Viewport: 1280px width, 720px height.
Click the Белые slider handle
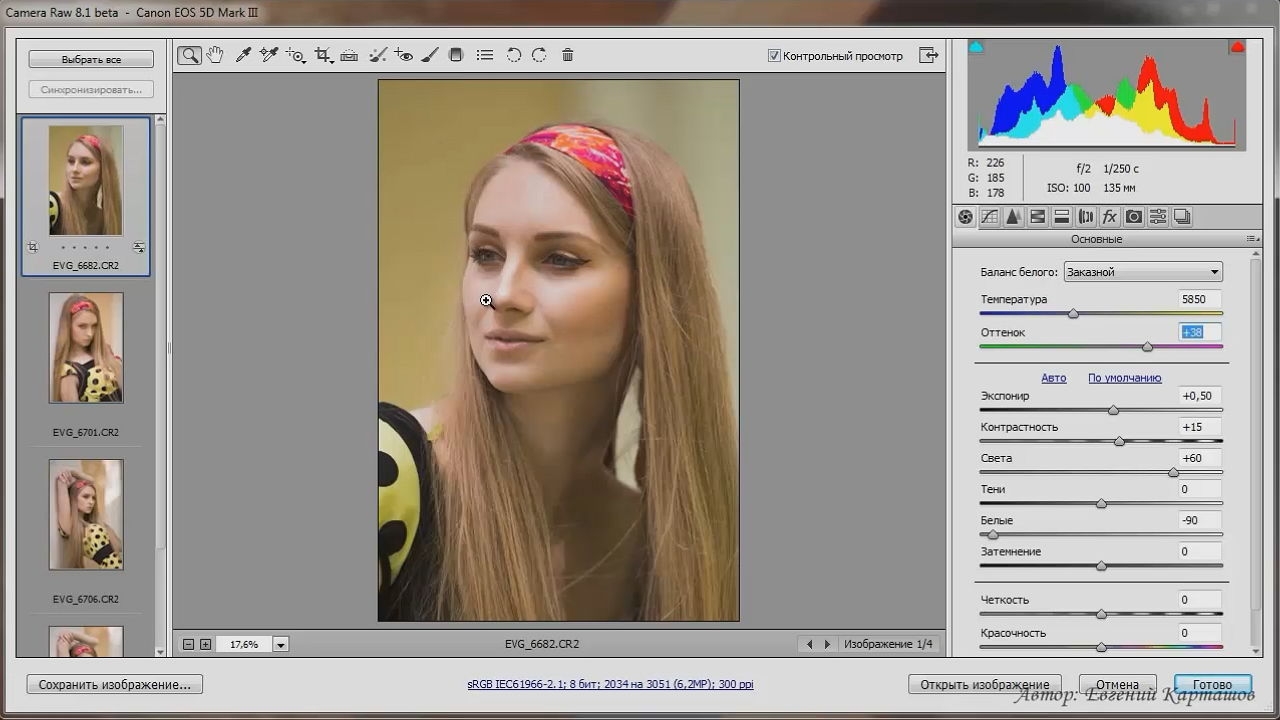click(x=993, y=535)
